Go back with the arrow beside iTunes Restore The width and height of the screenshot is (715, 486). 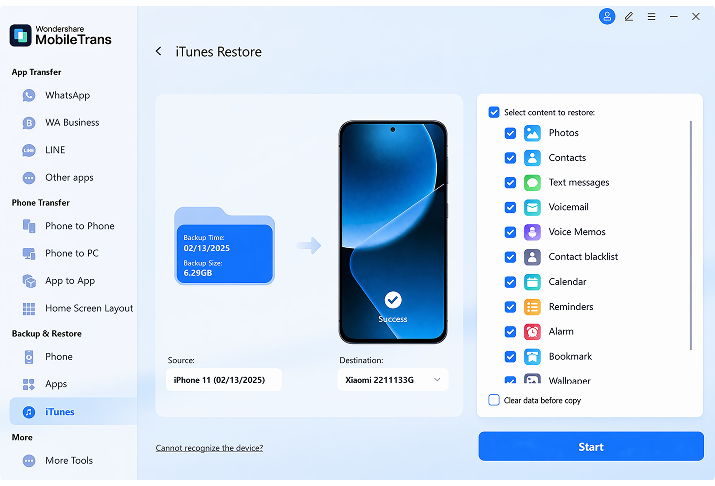(x=158, y=51)
